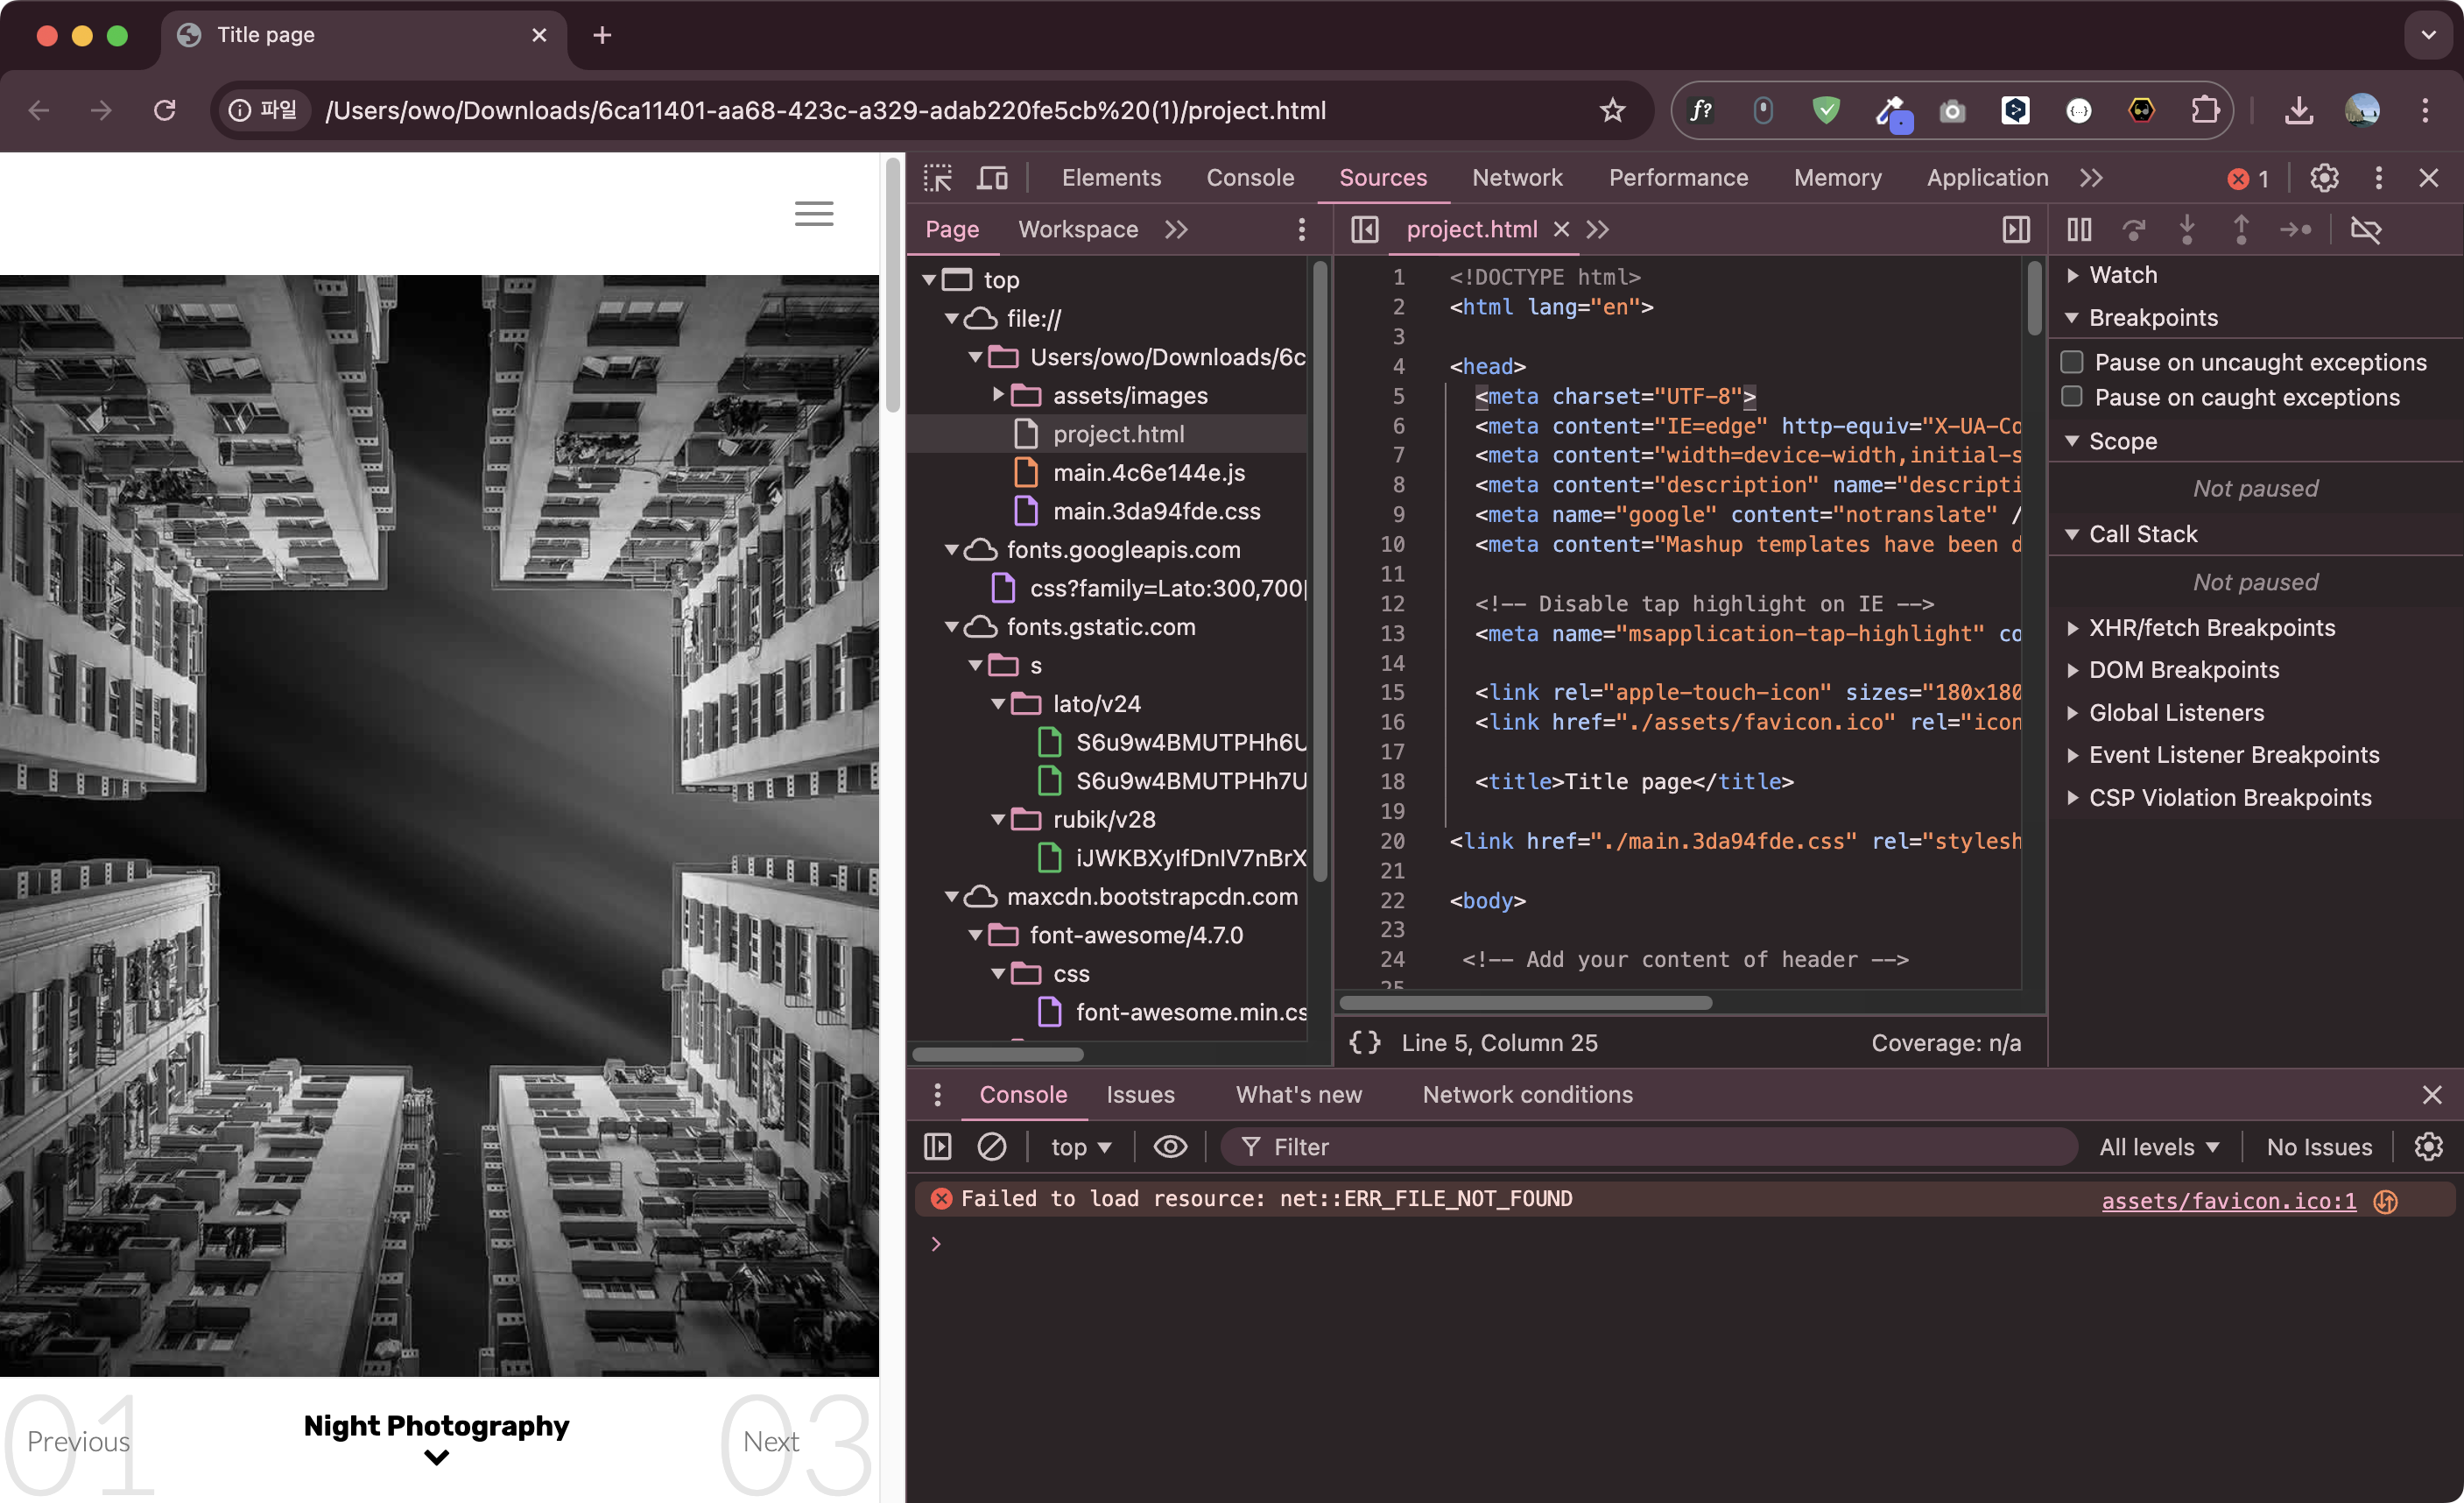The height and width of the screenshot is (1503, 2464).
Task: Open the assets/favicon.ico:1 error link
Action: point(2229,1200)
